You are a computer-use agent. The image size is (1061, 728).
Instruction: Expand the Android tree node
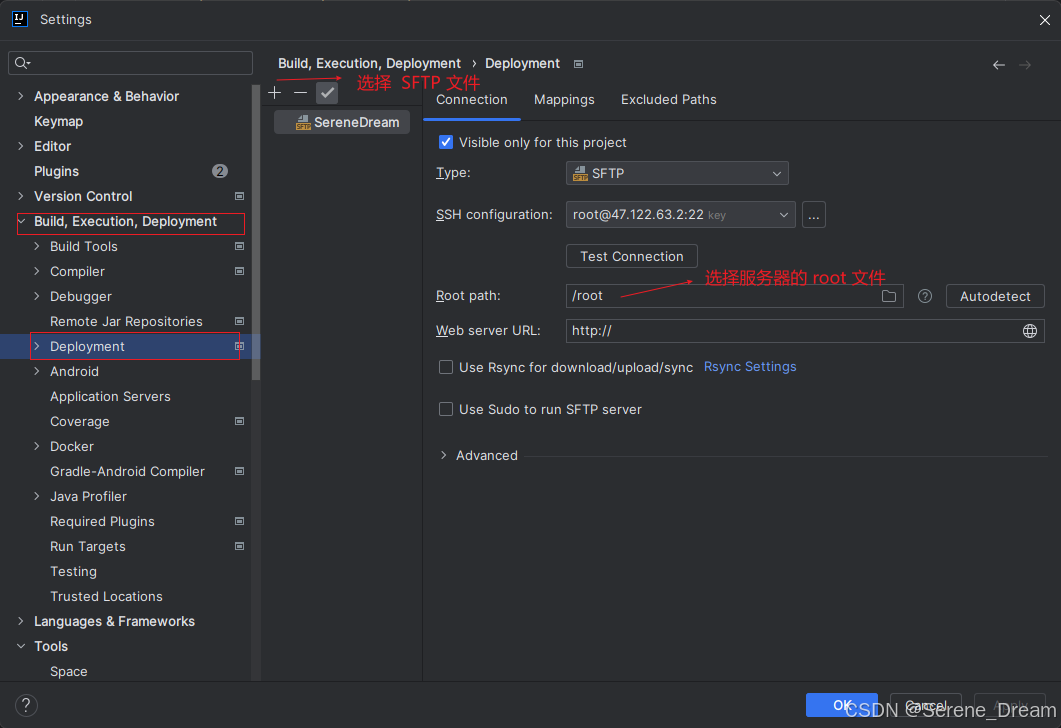(x=37, y=371)
